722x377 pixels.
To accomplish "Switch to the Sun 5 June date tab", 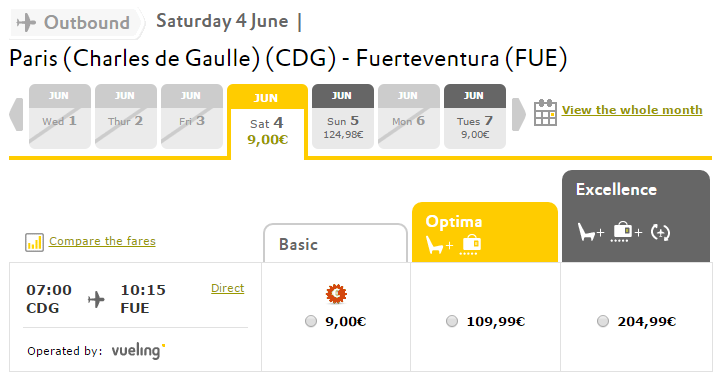I will 343,116.
